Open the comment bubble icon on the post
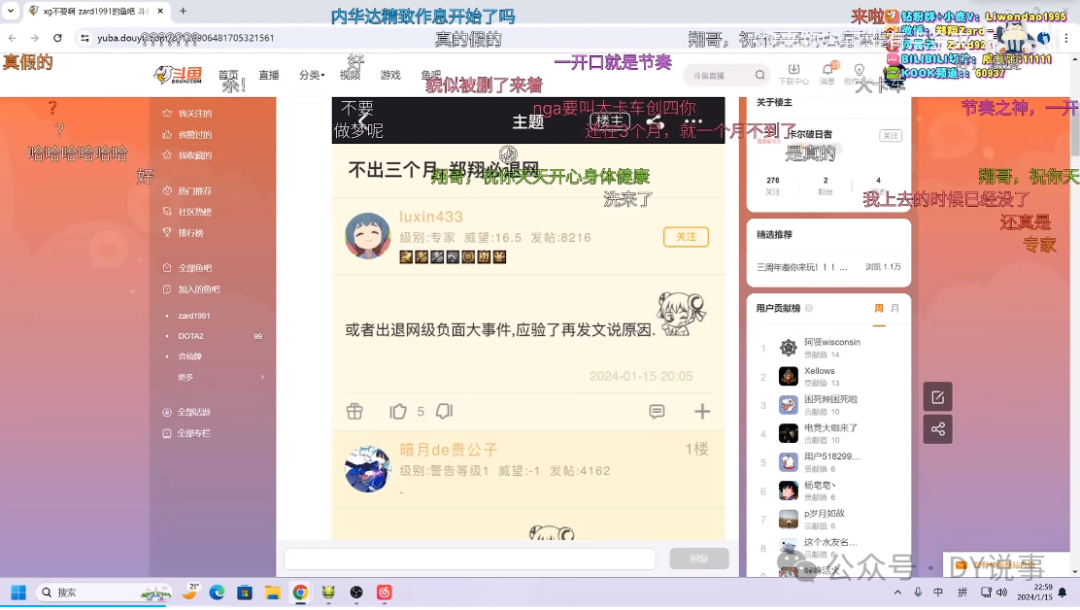Image resolution: width=1080 pixels, height=610 pixels. click(656, 411)
